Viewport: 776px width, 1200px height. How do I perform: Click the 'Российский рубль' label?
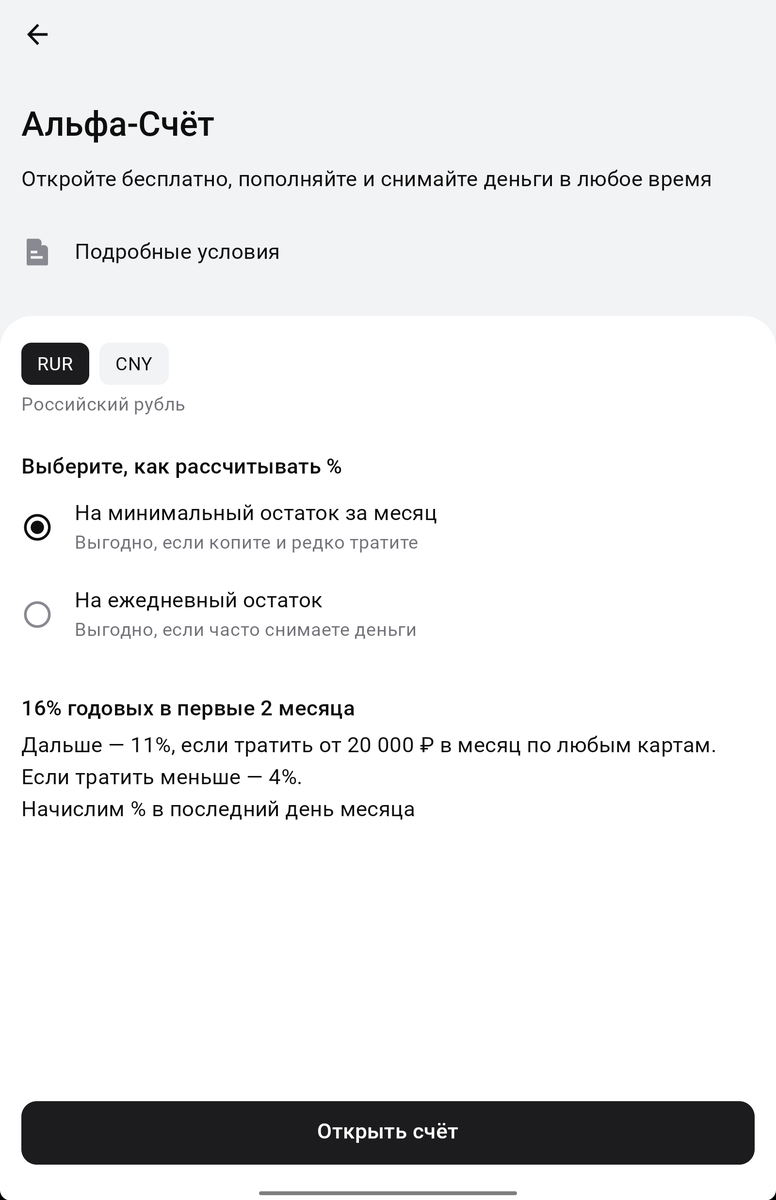102,404
